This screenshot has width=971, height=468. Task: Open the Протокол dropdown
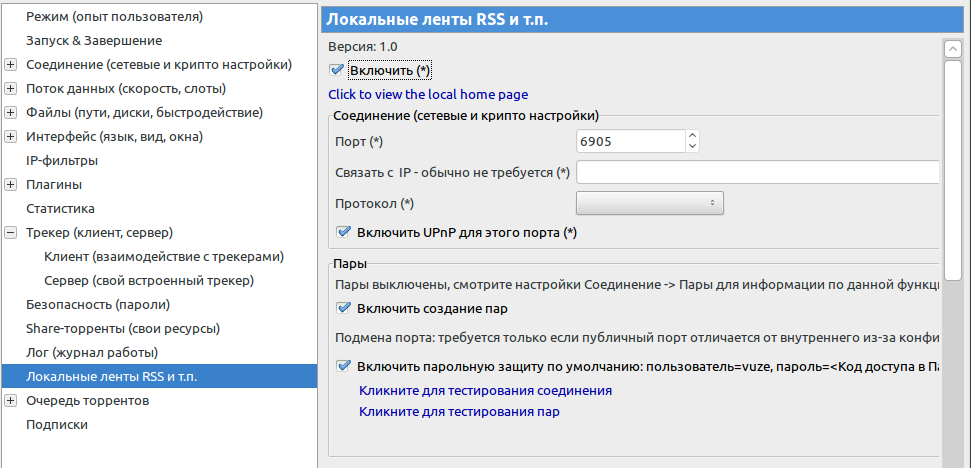click(650, 203)
